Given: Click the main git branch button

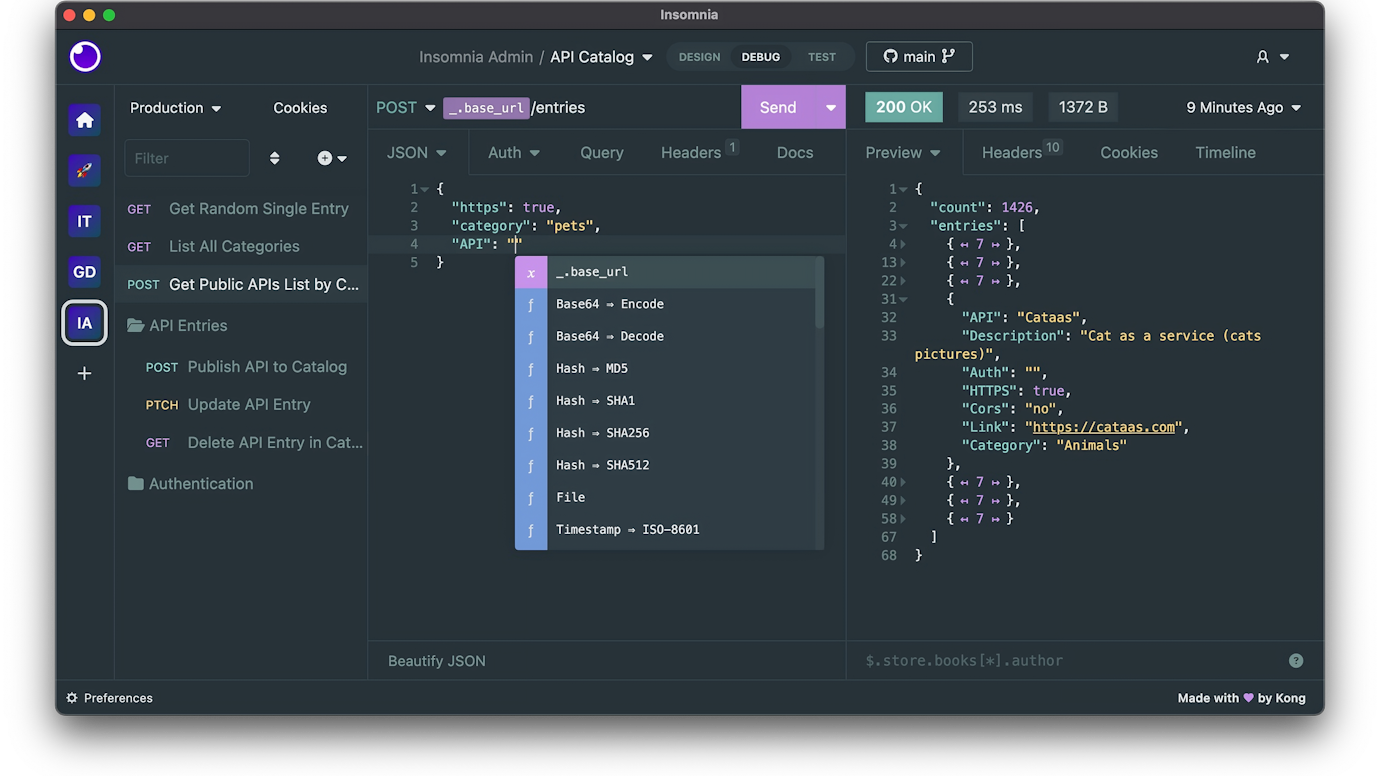Looking at the screenshot, I should point(918,56).
